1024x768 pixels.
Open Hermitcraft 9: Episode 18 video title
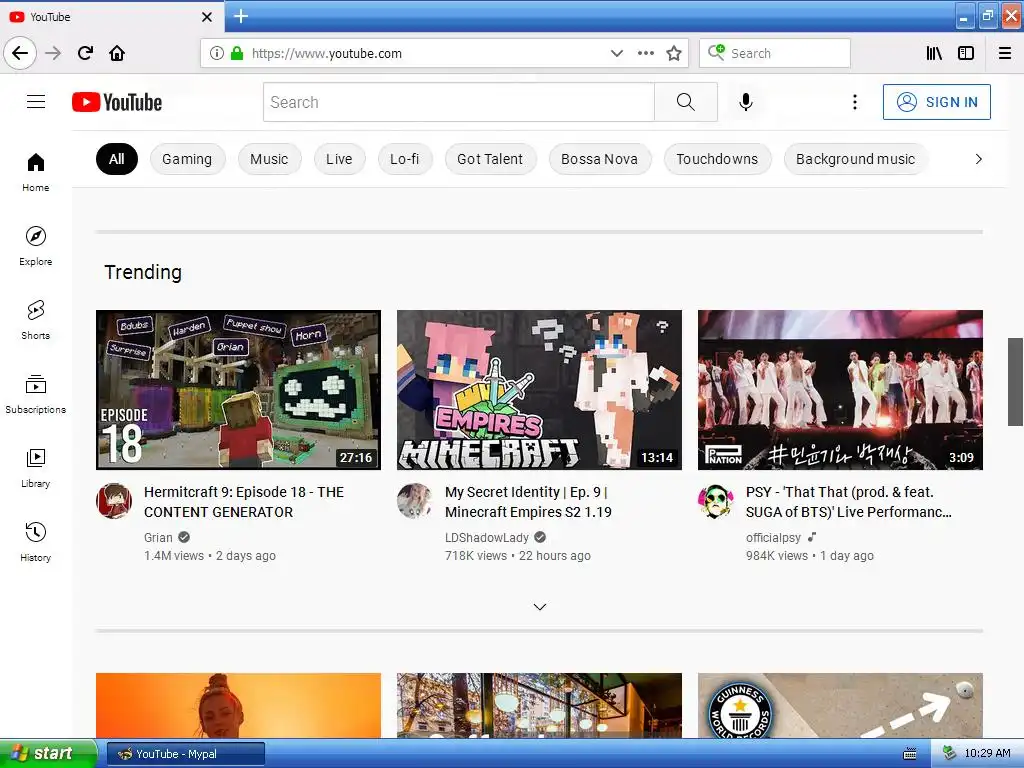point(244,502)
